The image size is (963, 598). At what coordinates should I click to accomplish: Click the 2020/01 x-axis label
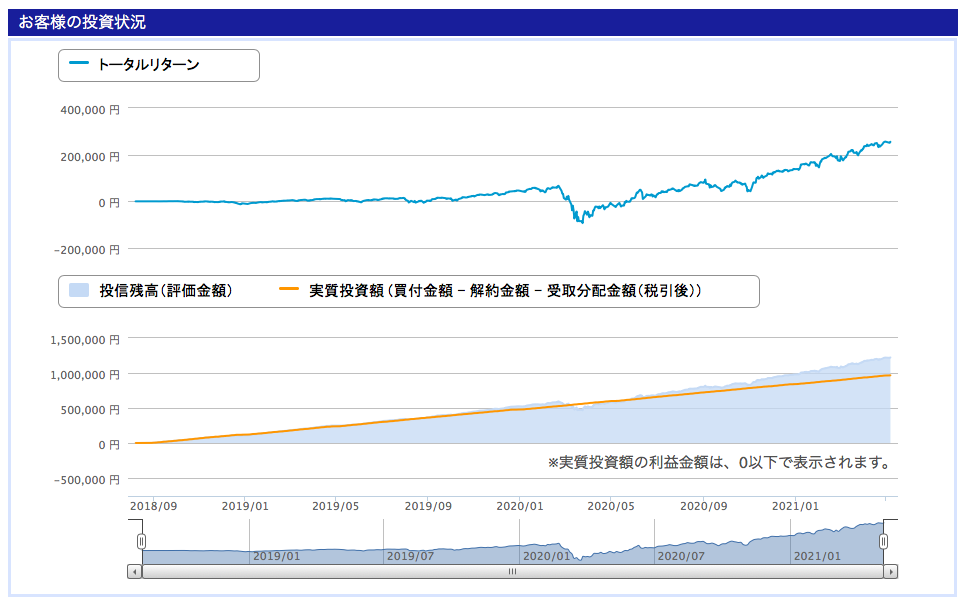coord(520,506)
